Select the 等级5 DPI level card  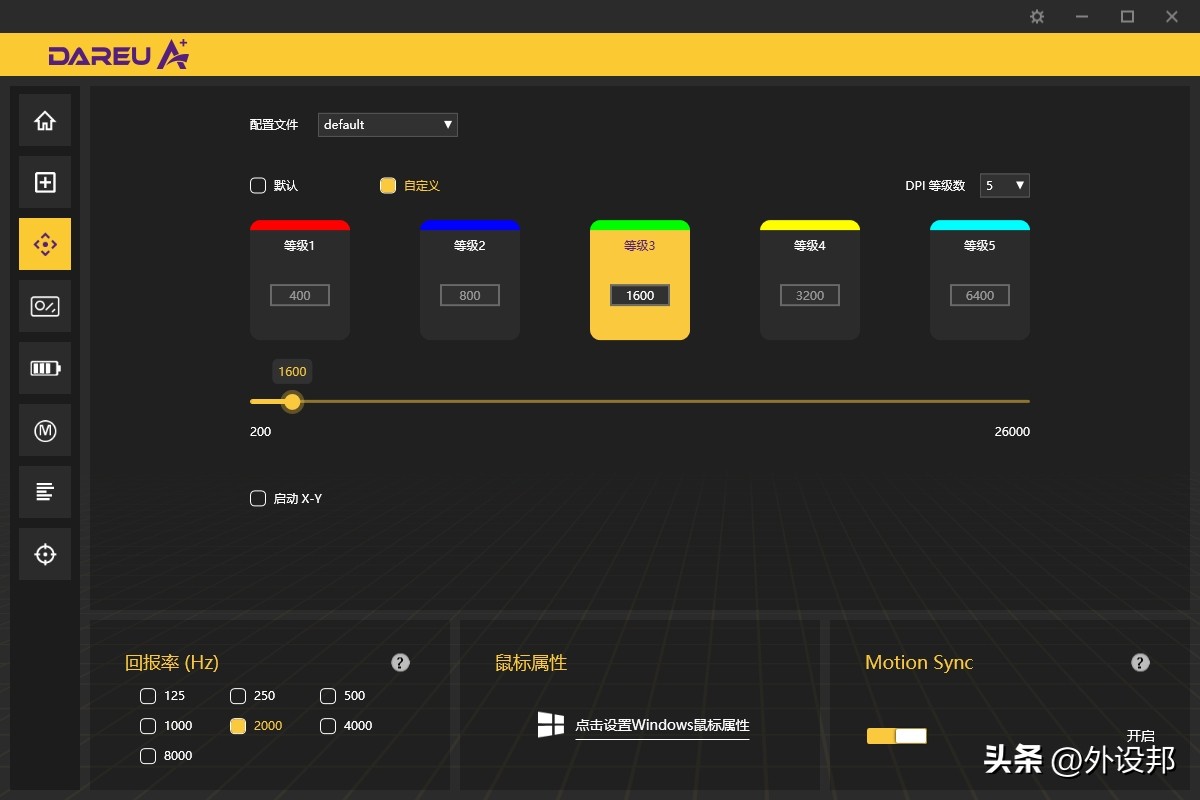pos(980,280)
